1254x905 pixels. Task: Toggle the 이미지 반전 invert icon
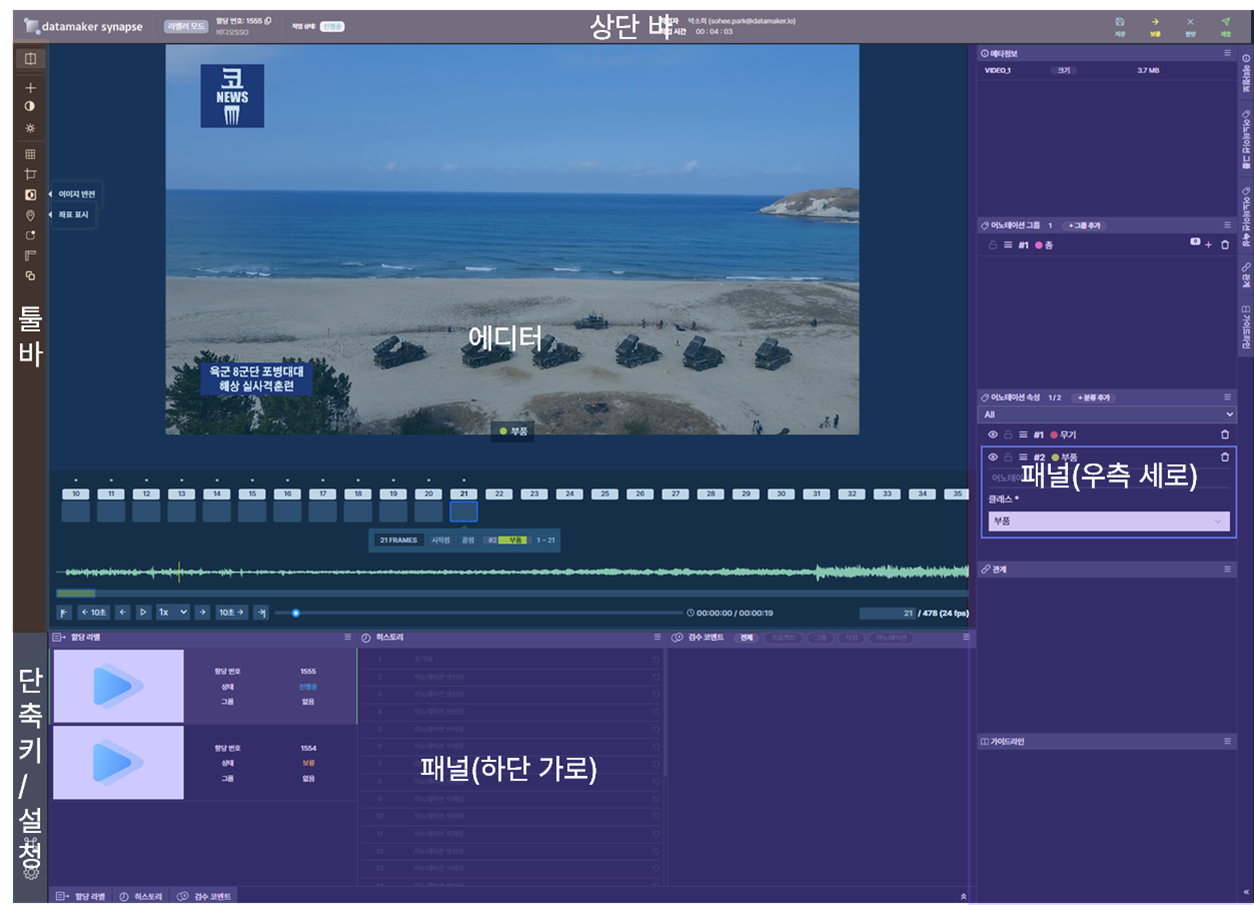[30, 195]
